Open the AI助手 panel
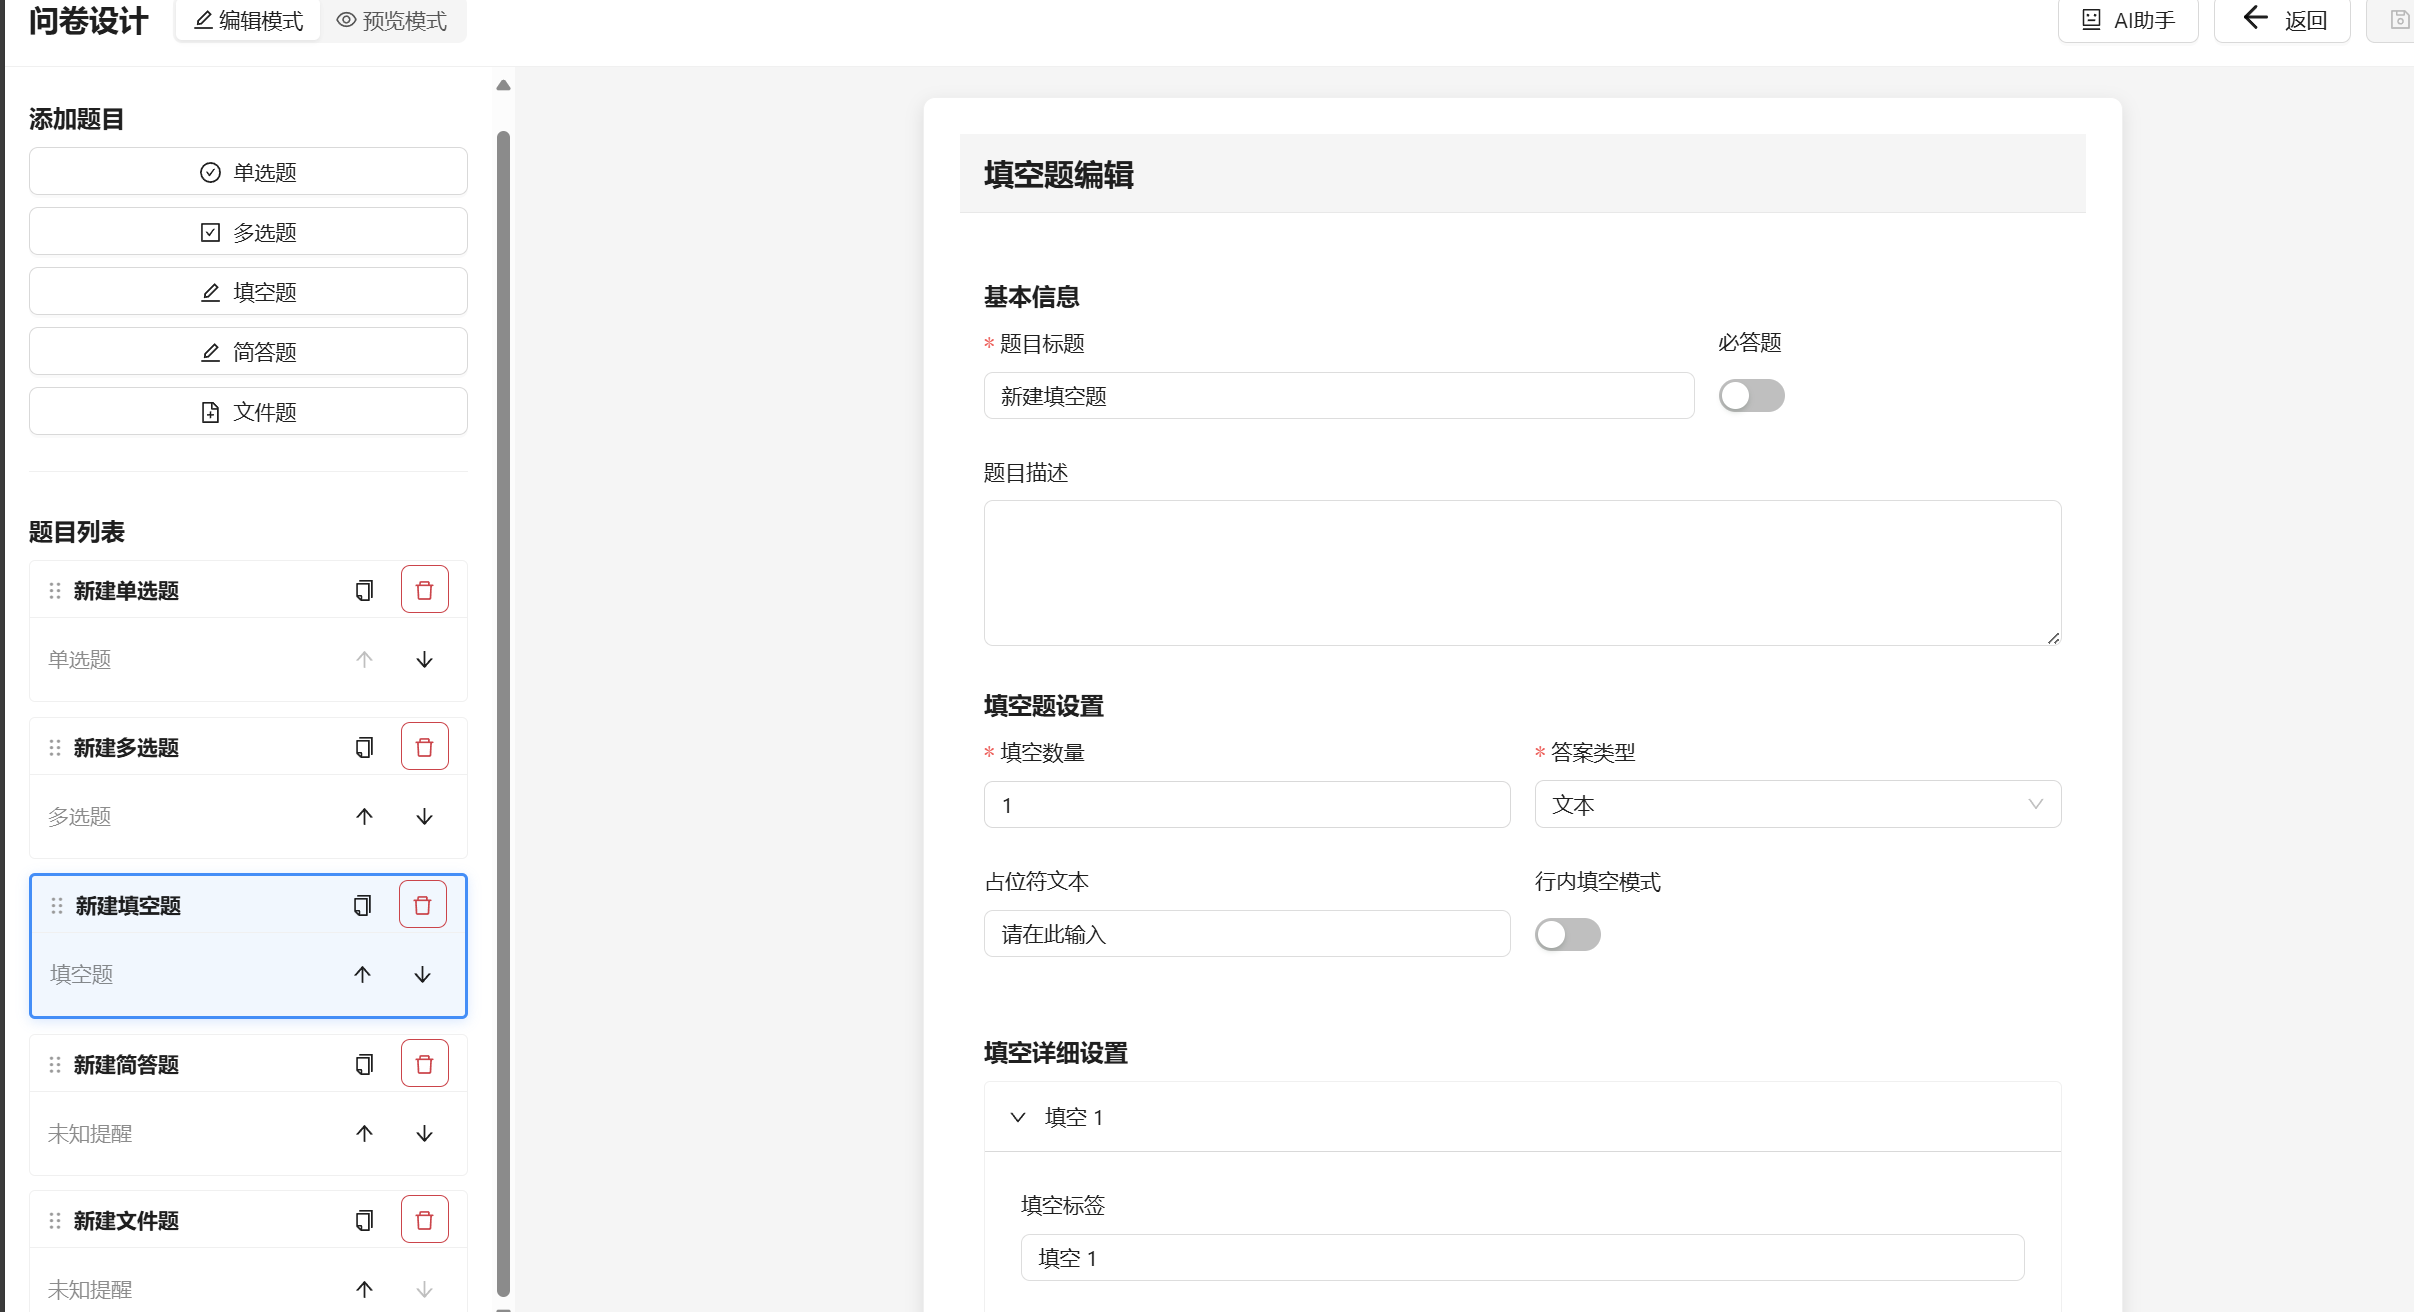 tap(2127, 20)
